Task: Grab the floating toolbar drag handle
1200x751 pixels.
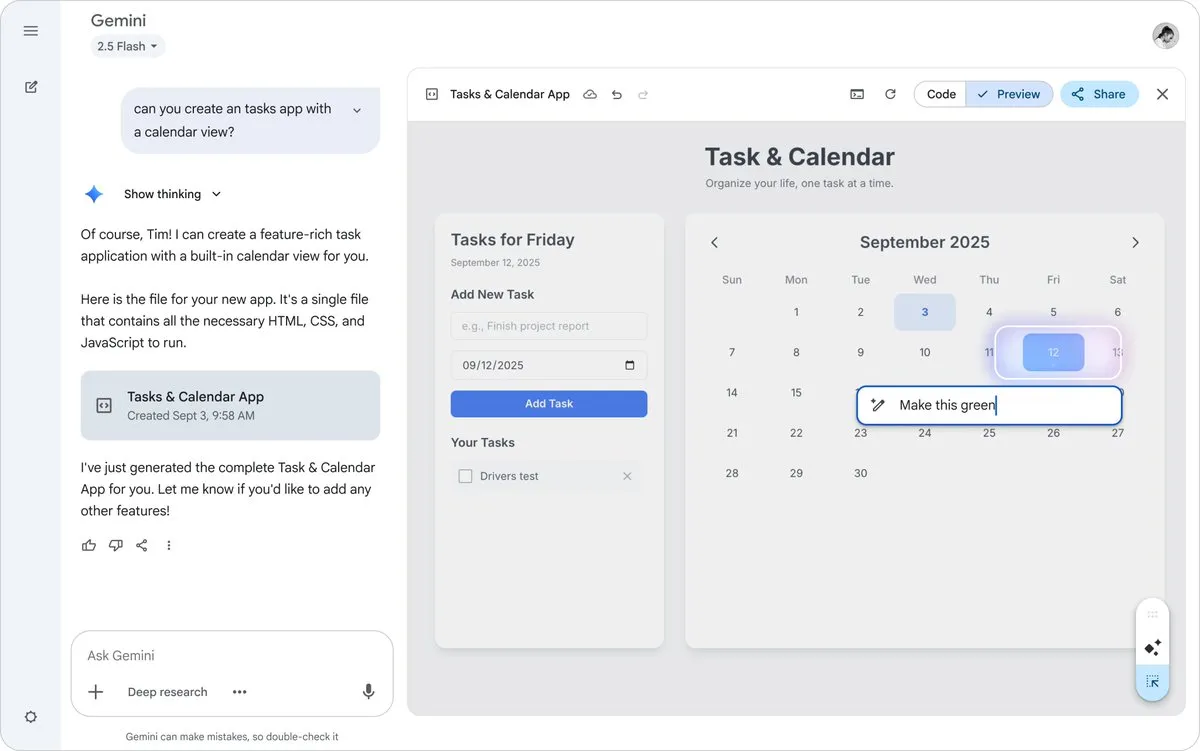Action: click(x=1152, y=615)
